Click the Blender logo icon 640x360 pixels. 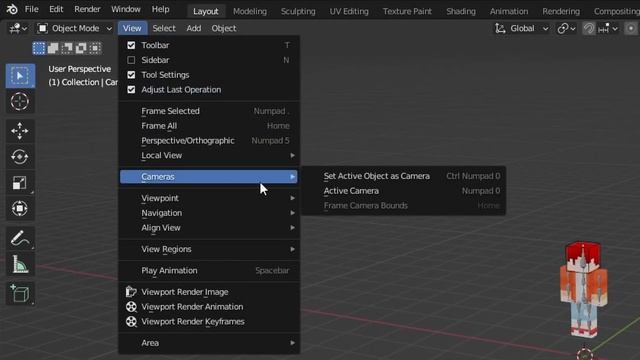(11, 9)
